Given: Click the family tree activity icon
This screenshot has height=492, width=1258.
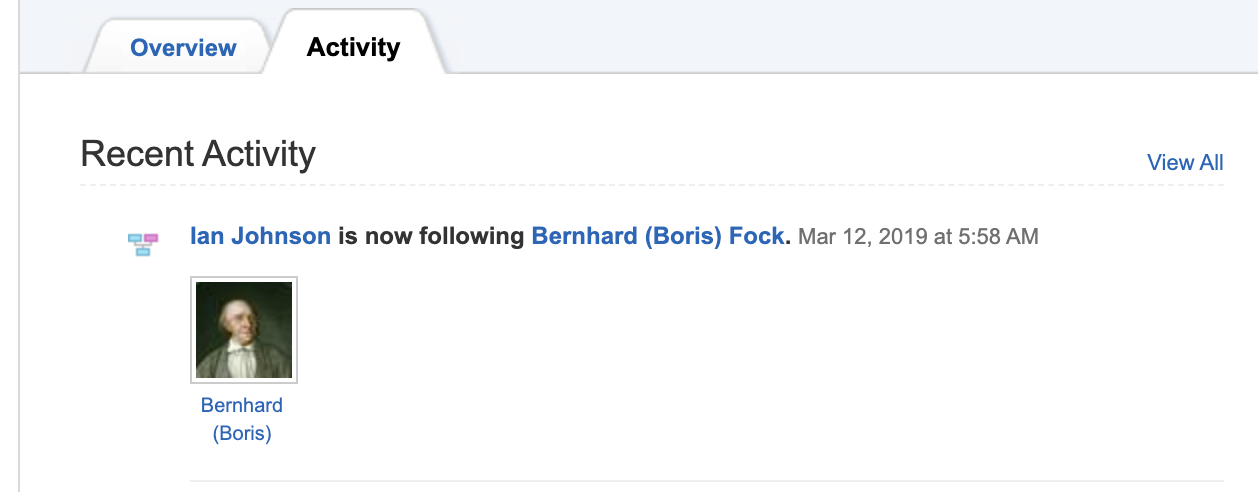Looking at the screenshot, I should pos(143,243).
